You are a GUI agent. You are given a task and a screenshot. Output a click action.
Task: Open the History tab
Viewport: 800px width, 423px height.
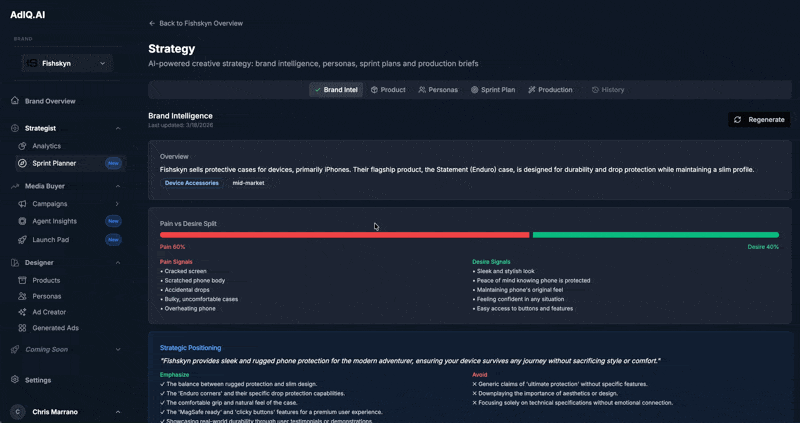[607, 90]
